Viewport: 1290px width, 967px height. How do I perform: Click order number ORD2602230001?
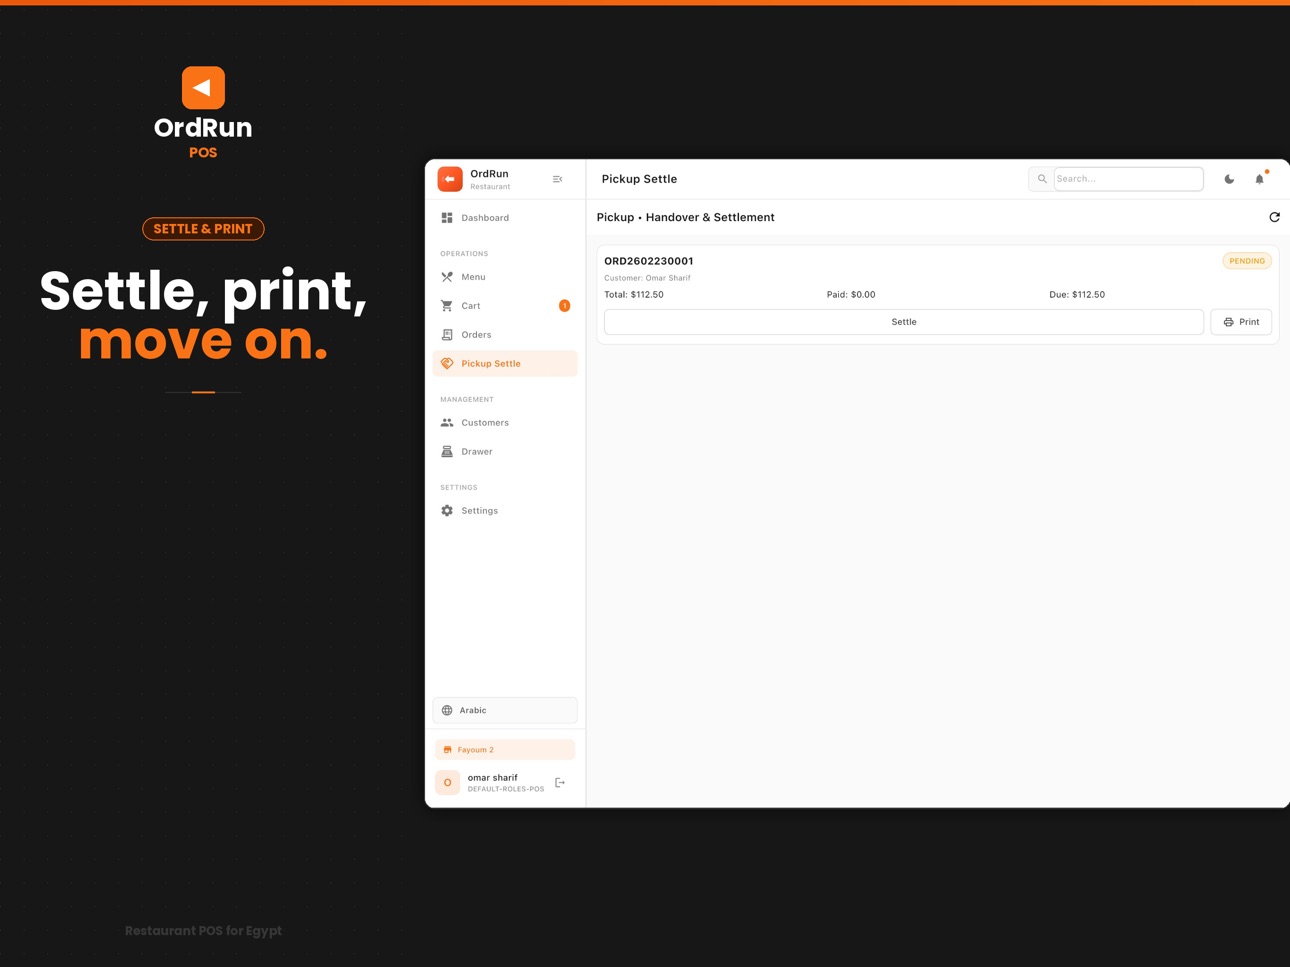pos(649,261)
